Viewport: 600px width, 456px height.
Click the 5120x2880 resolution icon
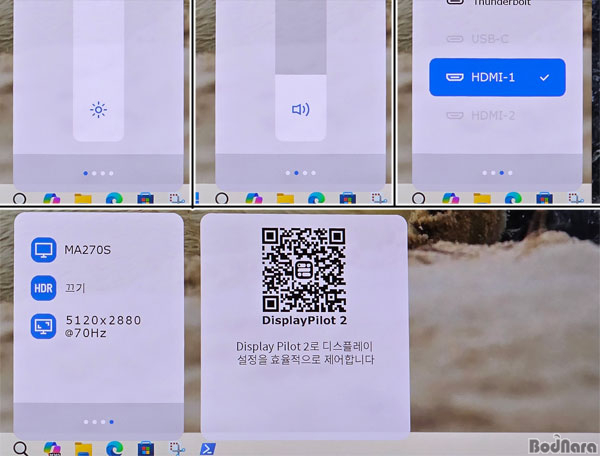(x=43, y=326)
